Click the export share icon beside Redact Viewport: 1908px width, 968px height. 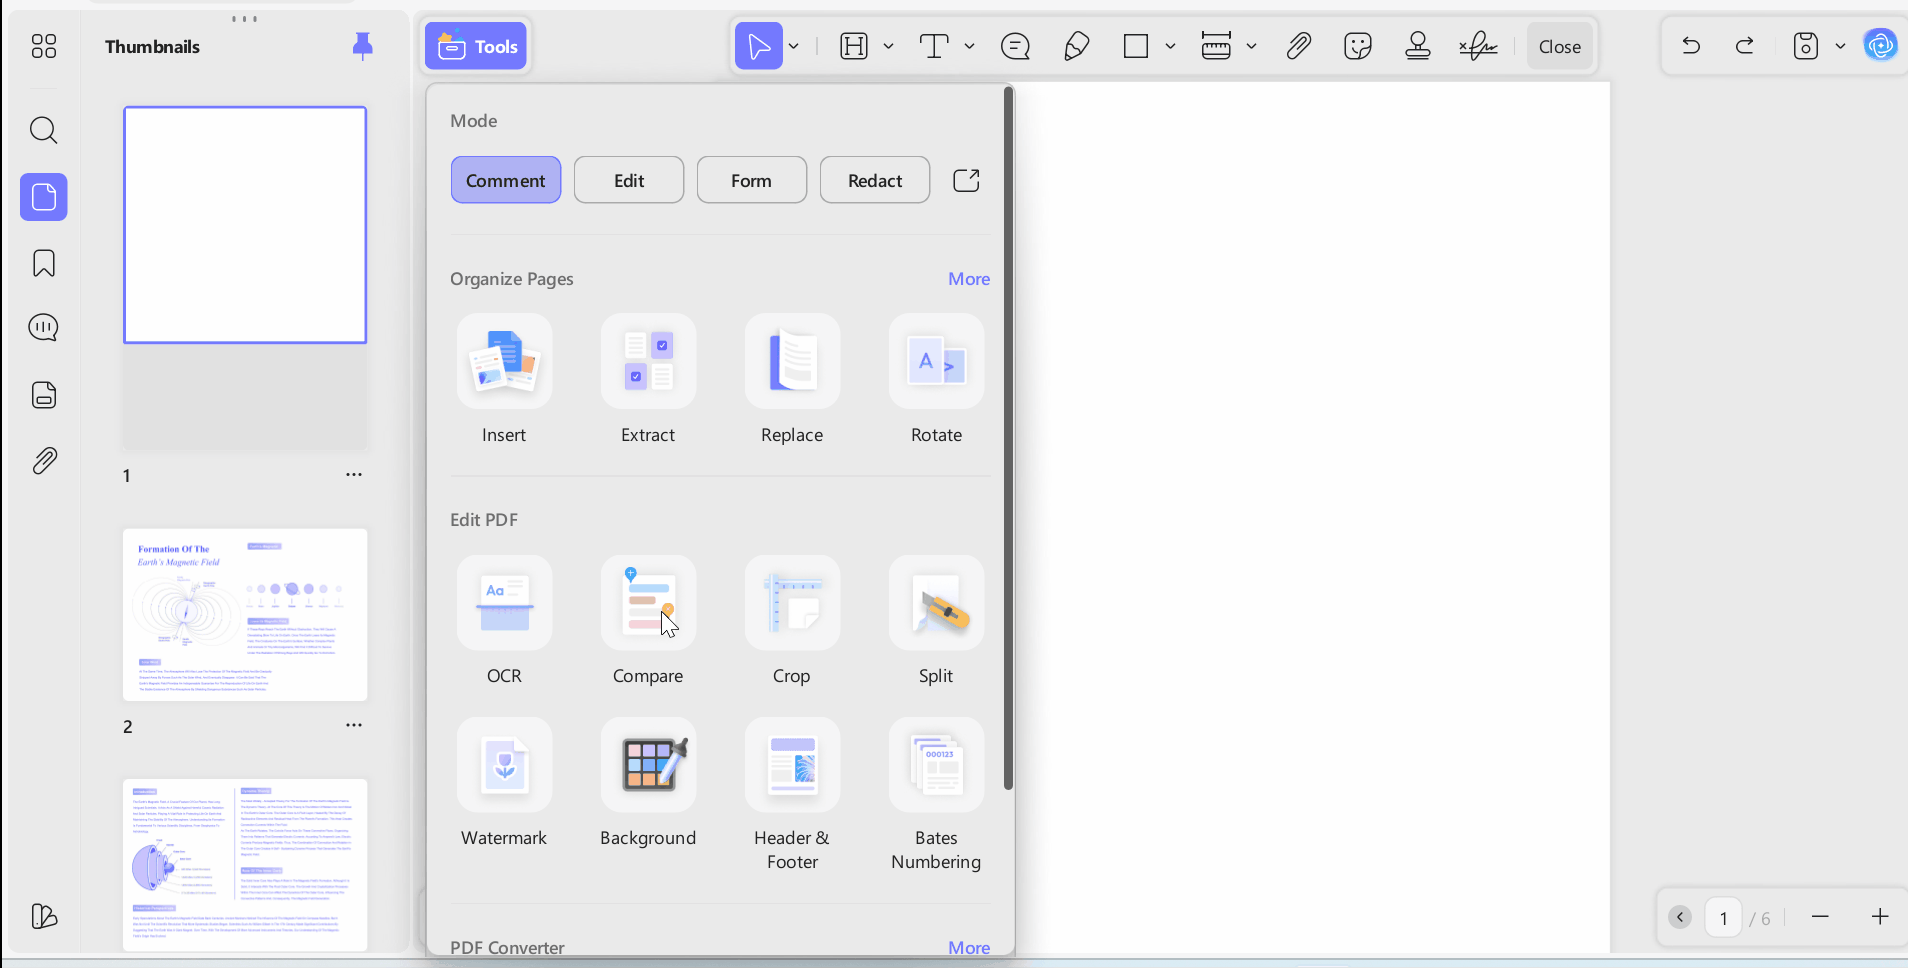point(966,180)
